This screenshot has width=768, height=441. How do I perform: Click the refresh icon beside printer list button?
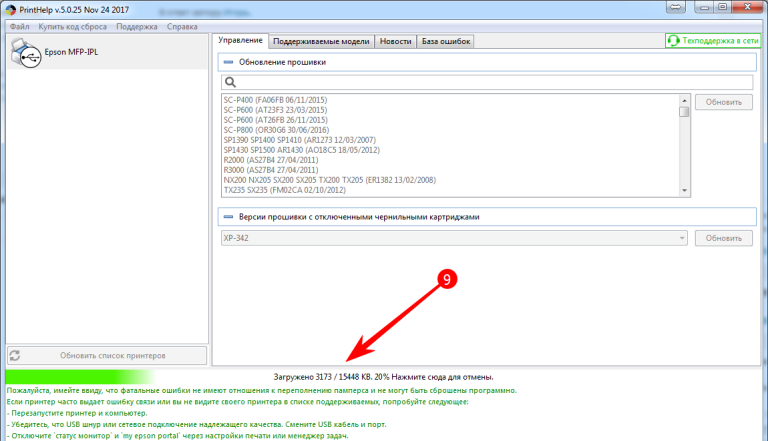click(15, 355)
